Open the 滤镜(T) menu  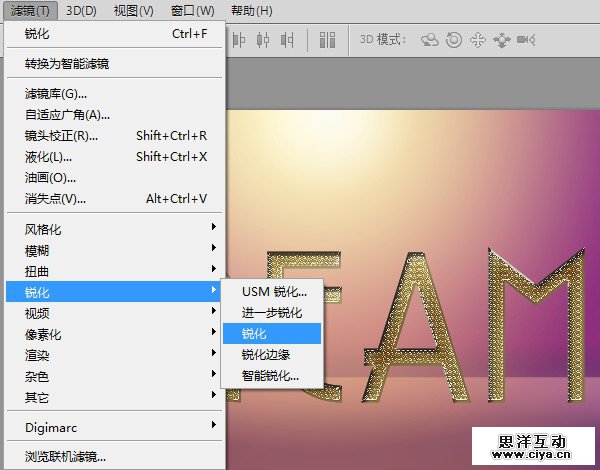30,11
